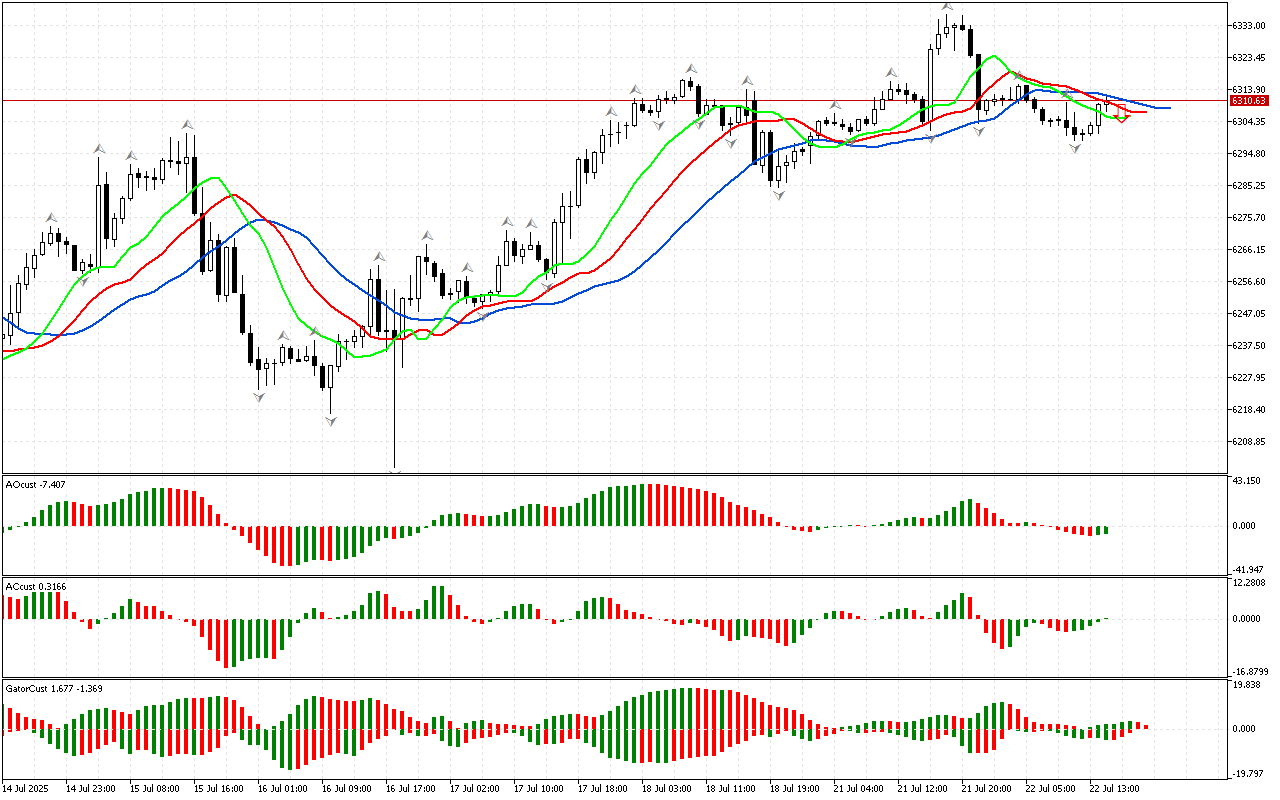Click the 16 Jul 17:00 time label

point(410,788)
